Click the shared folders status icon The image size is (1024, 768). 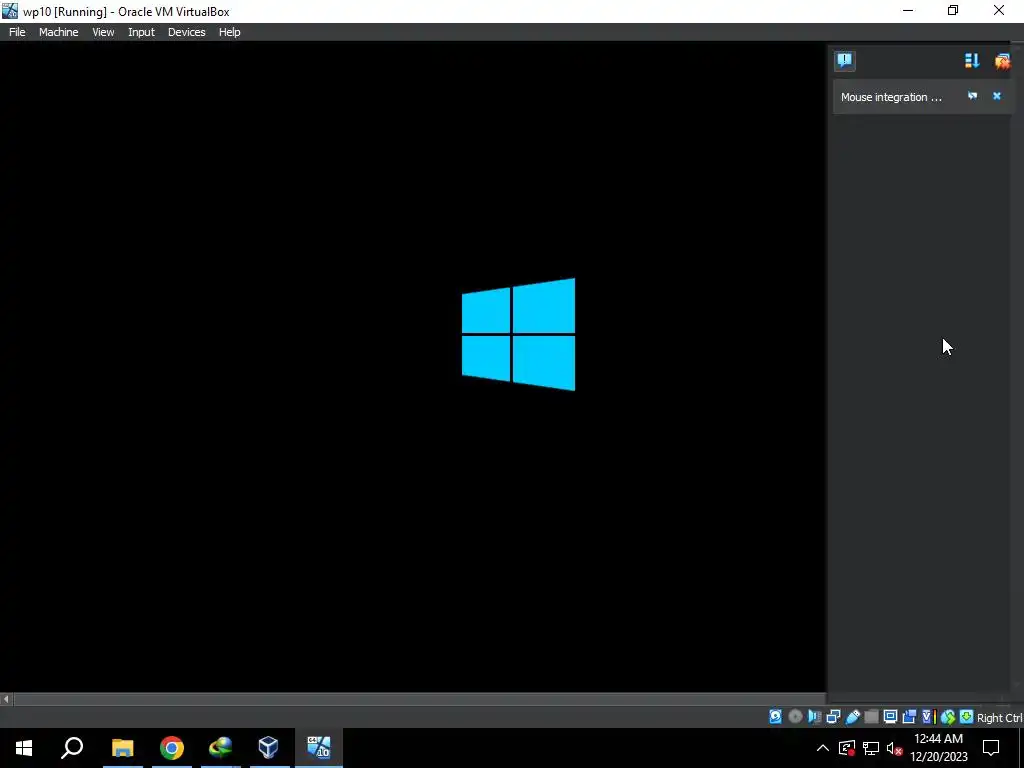871,716
